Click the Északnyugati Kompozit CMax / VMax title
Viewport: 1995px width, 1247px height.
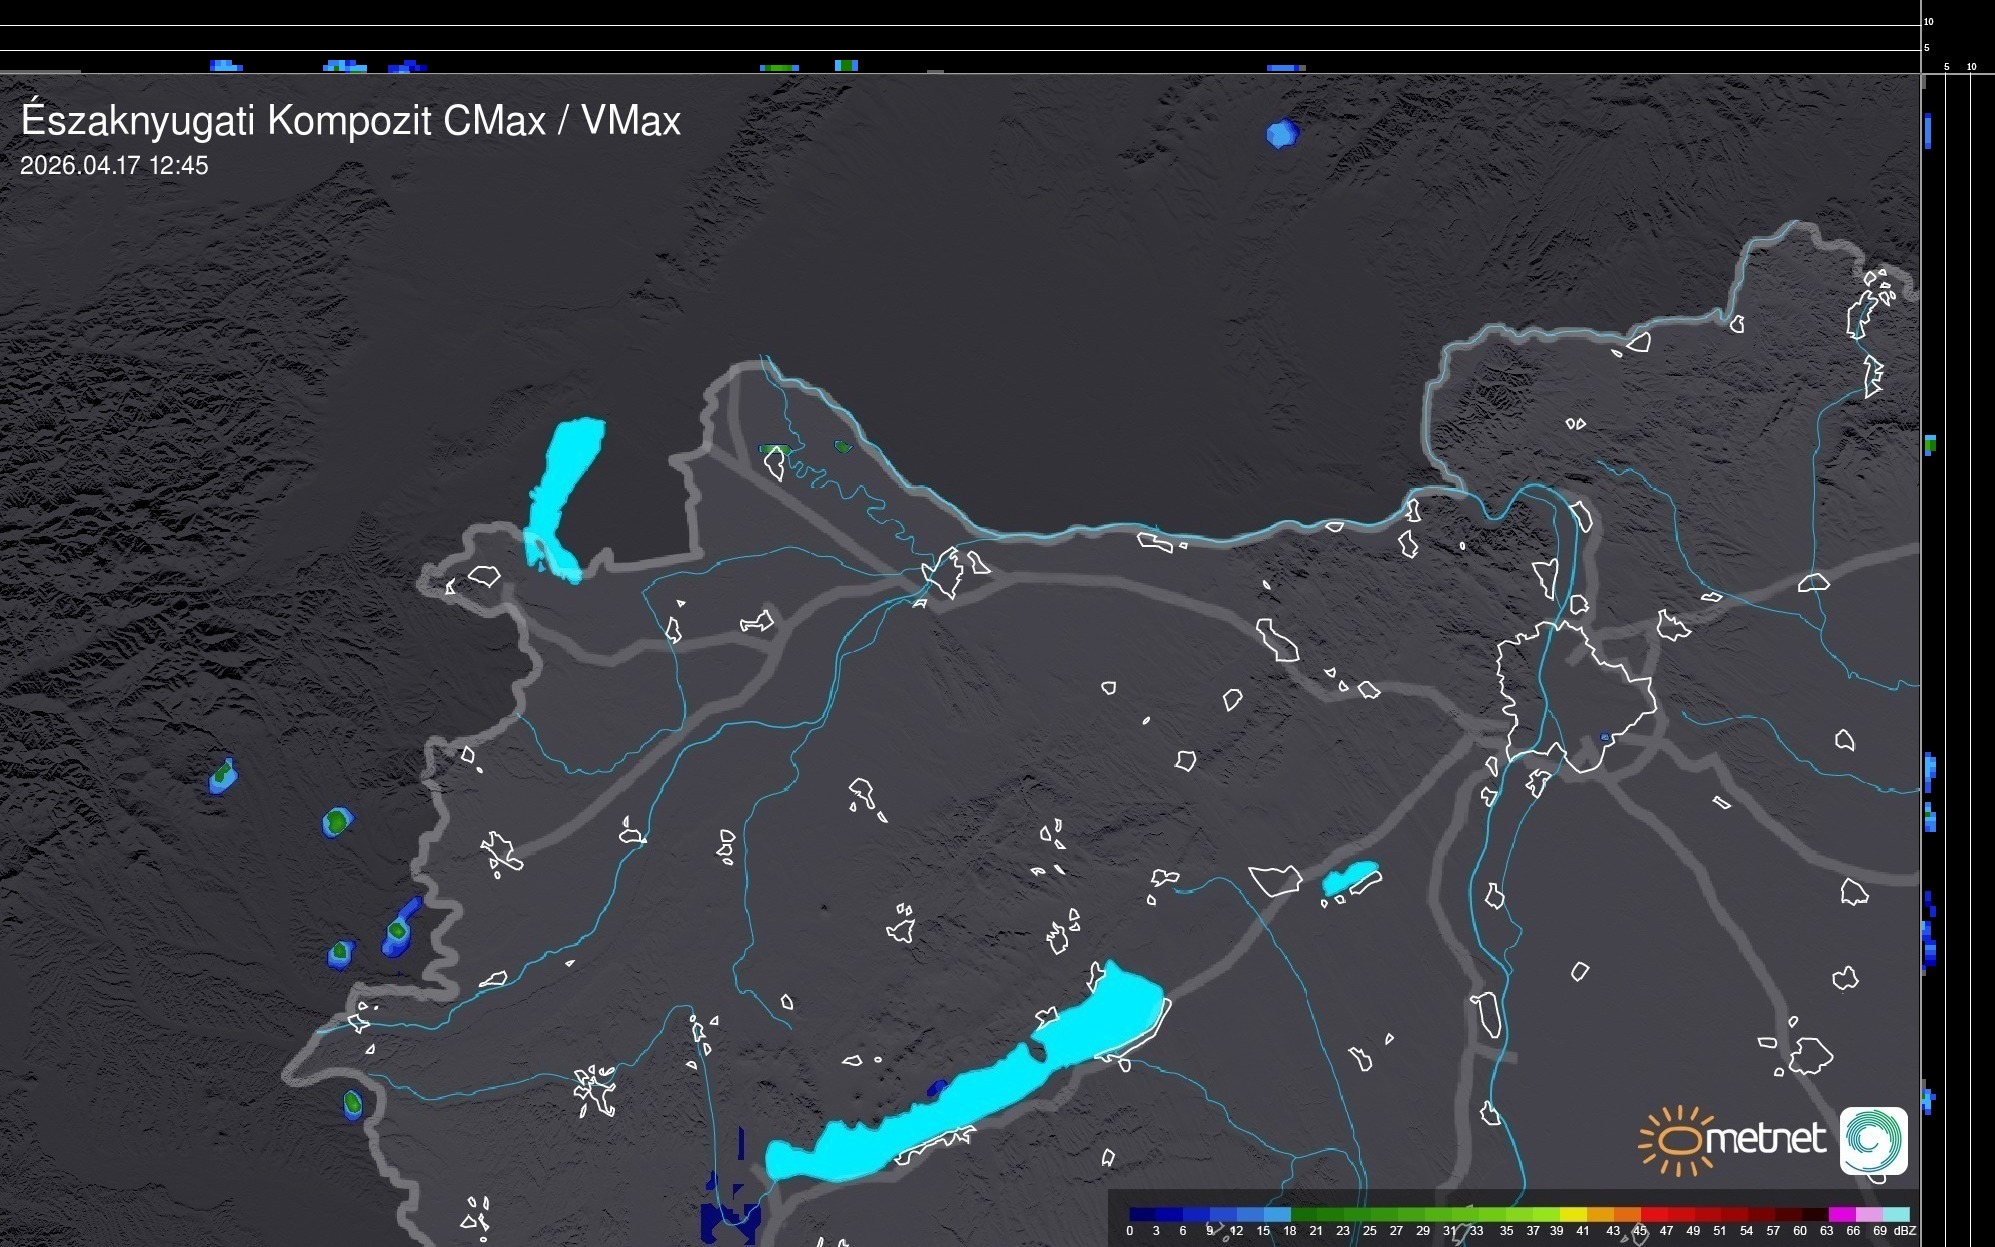(x=350, y=121)
